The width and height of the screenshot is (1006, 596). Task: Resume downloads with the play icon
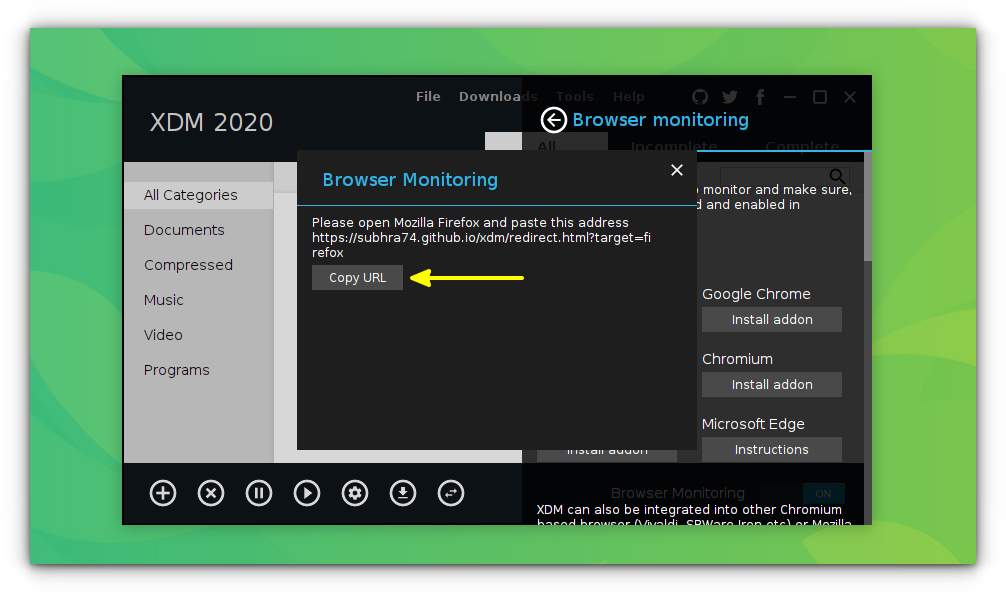pos(307,493)
